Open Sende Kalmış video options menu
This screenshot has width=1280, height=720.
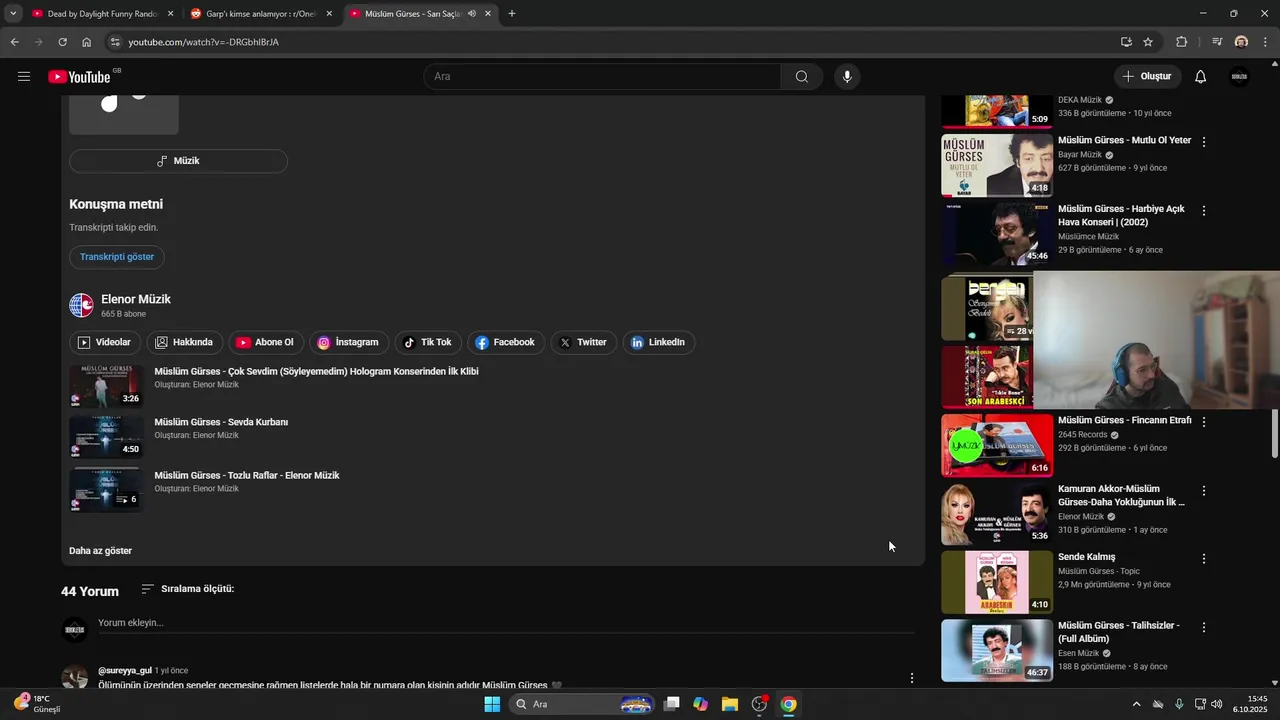1204,559
